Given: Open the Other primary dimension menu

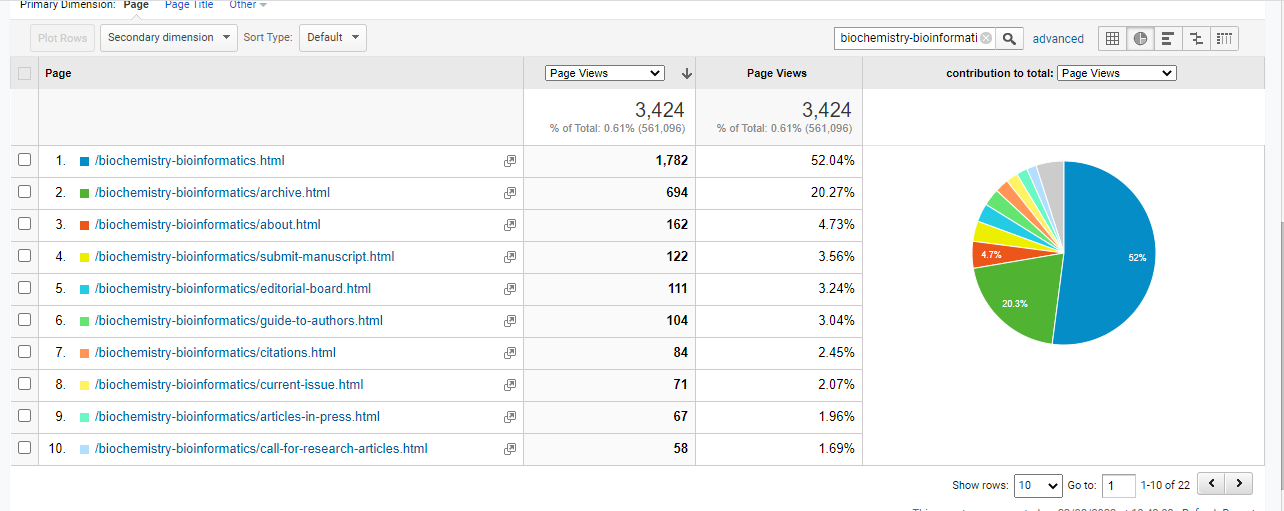Looking at the screenshot, I should coord(247,5).
